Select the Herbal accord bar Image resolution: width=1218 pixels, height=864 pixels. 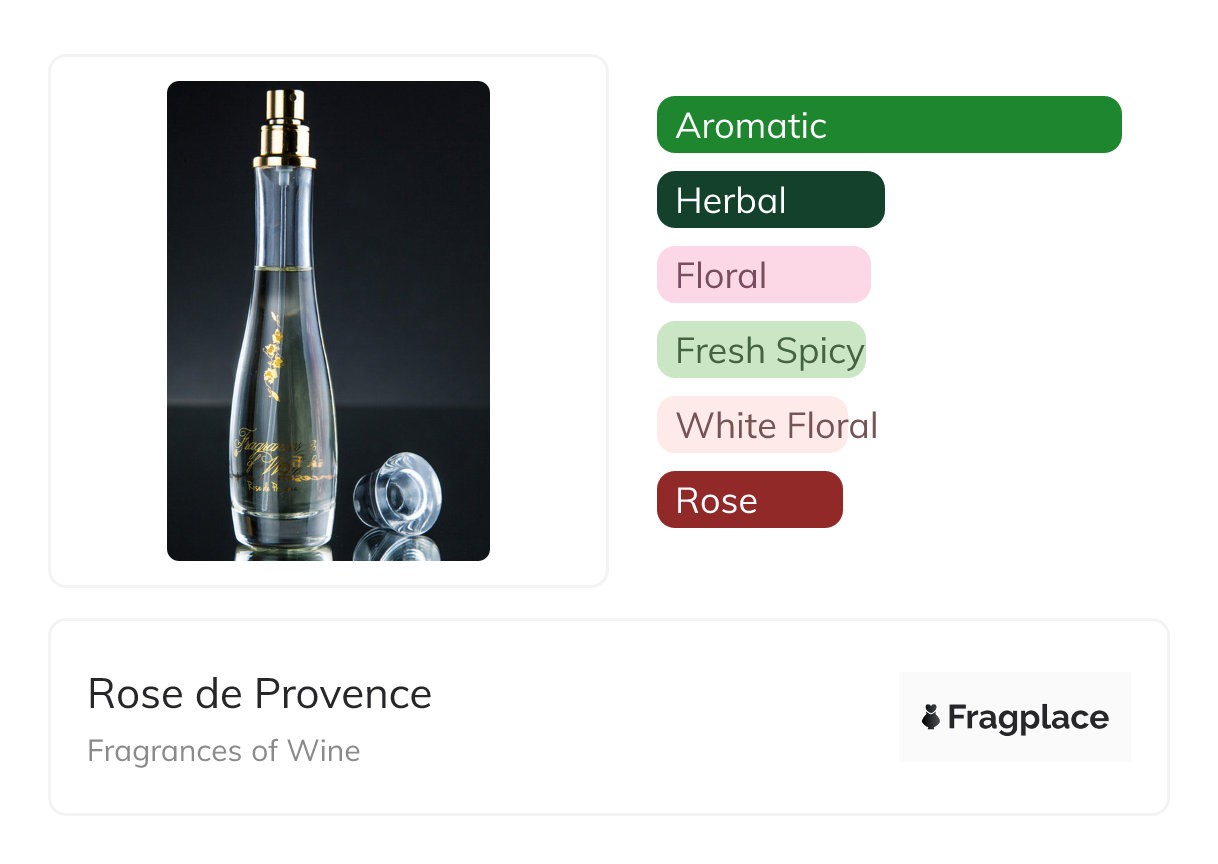(770, 200)
